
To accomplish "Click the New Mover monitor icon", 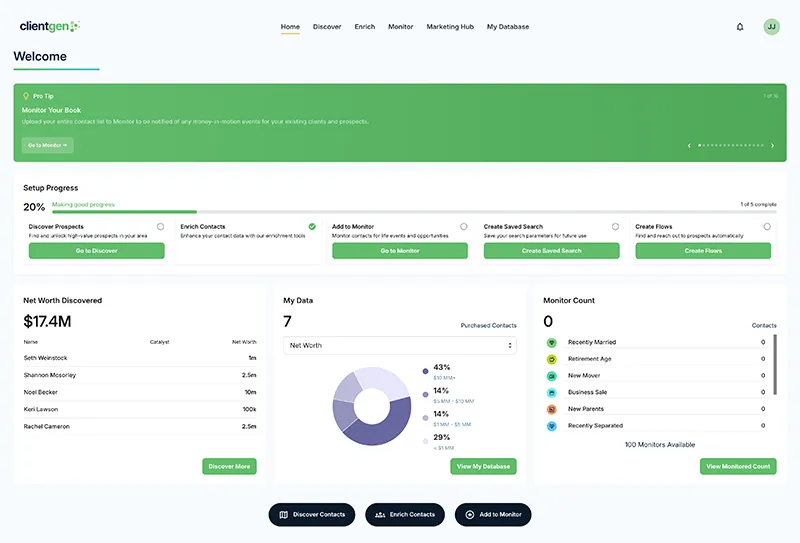I will click(551, 376).
